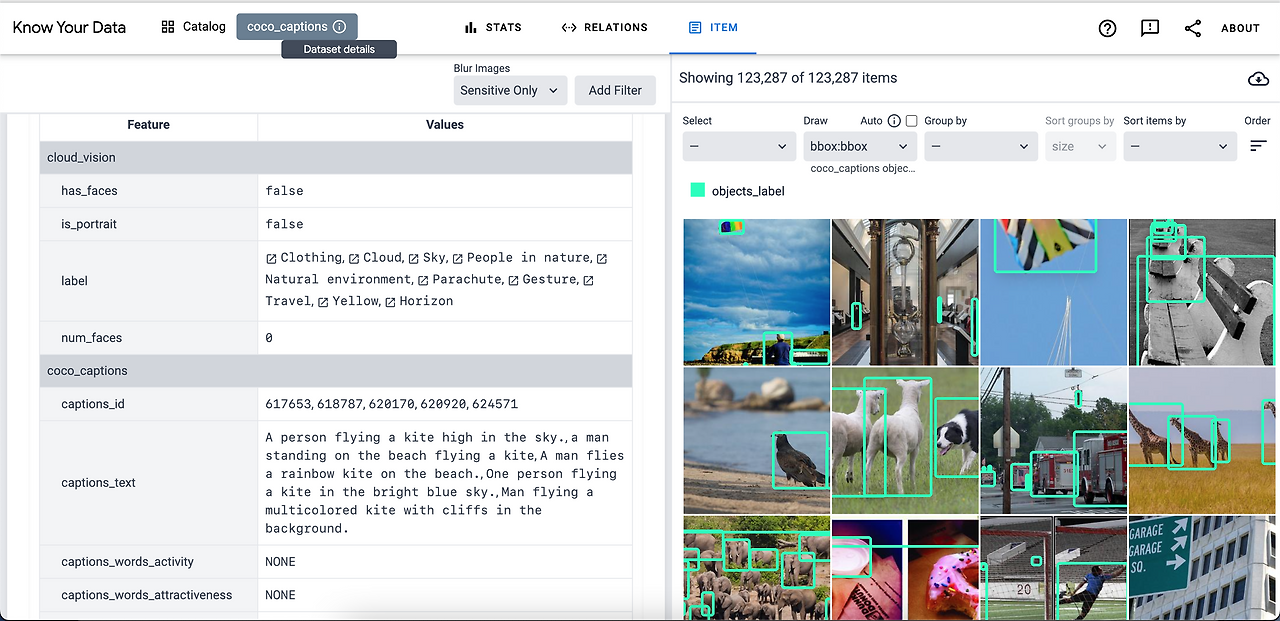
Task: Select the giraffes thumbnail
Action: tap(1202, 440)
